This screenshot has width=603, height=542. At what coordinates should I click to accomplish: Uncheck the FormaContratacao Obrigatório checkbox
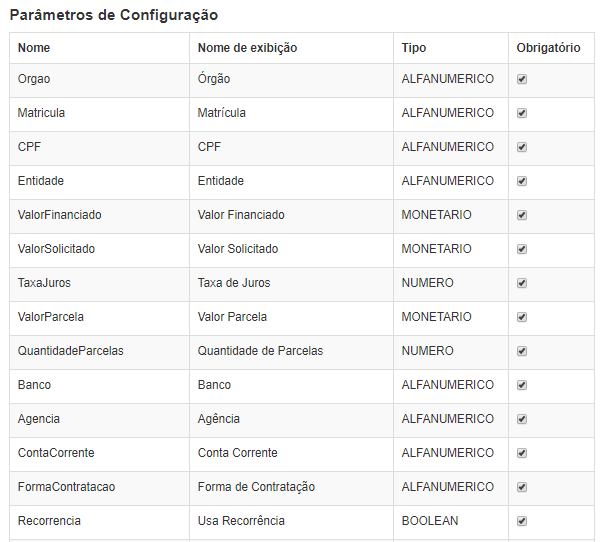[x=521, y=487]
